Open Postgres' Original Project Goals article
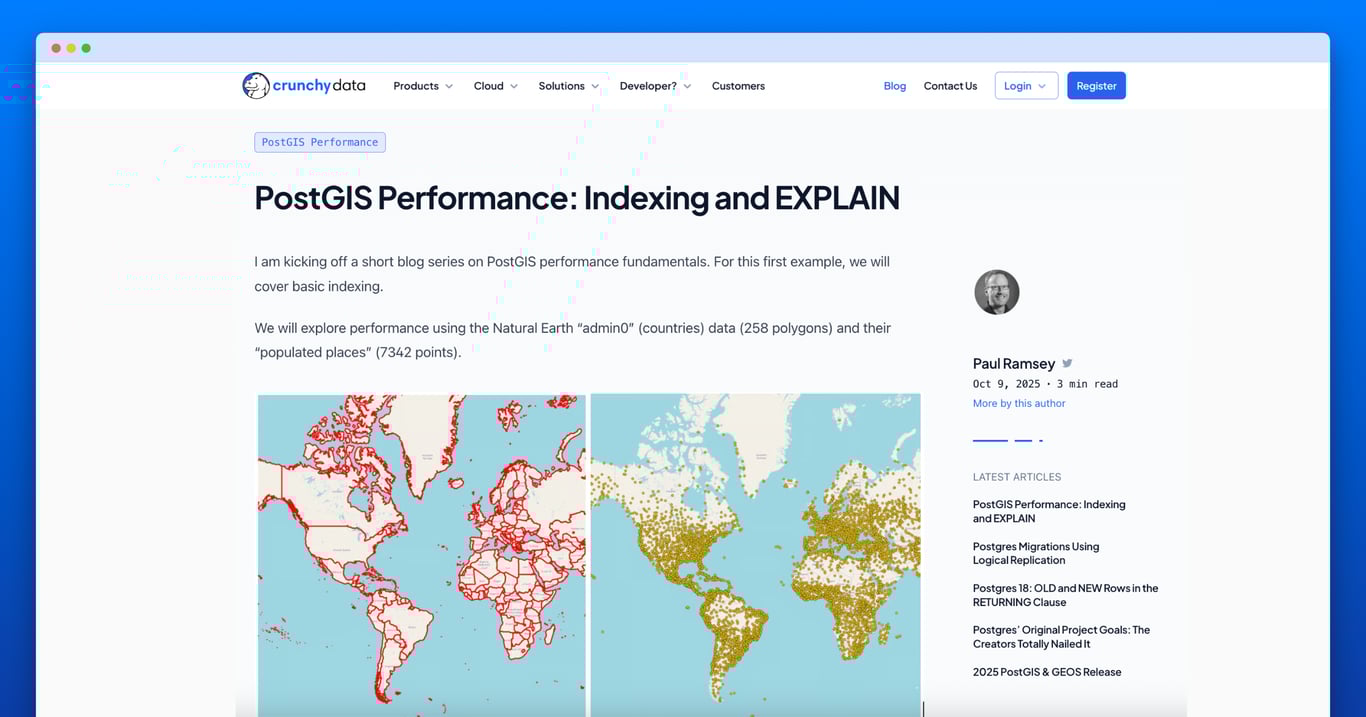The height and width of the screenshot is (717, 1366). pos(1061,636)
